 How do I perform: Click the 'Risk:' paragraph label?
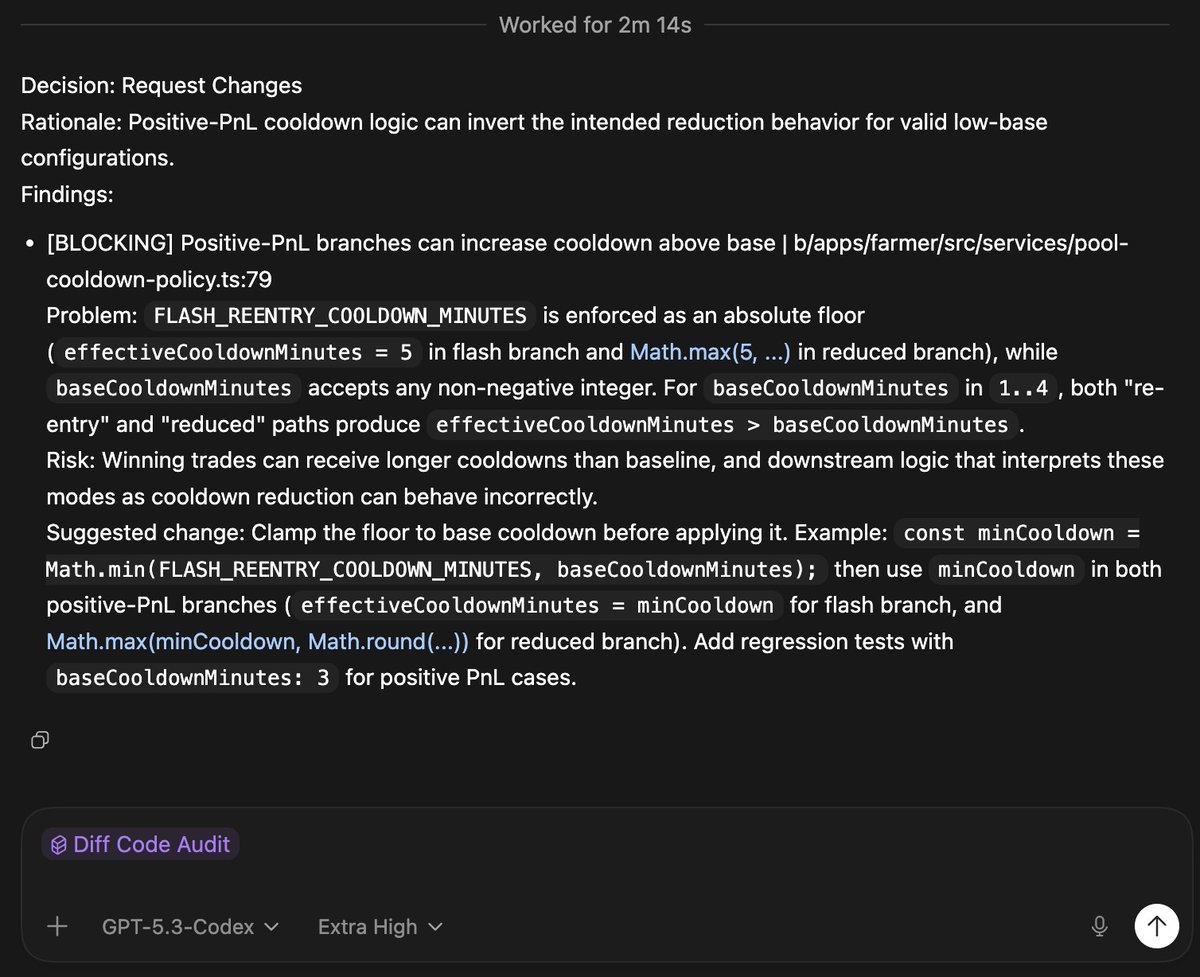(71, 460)
